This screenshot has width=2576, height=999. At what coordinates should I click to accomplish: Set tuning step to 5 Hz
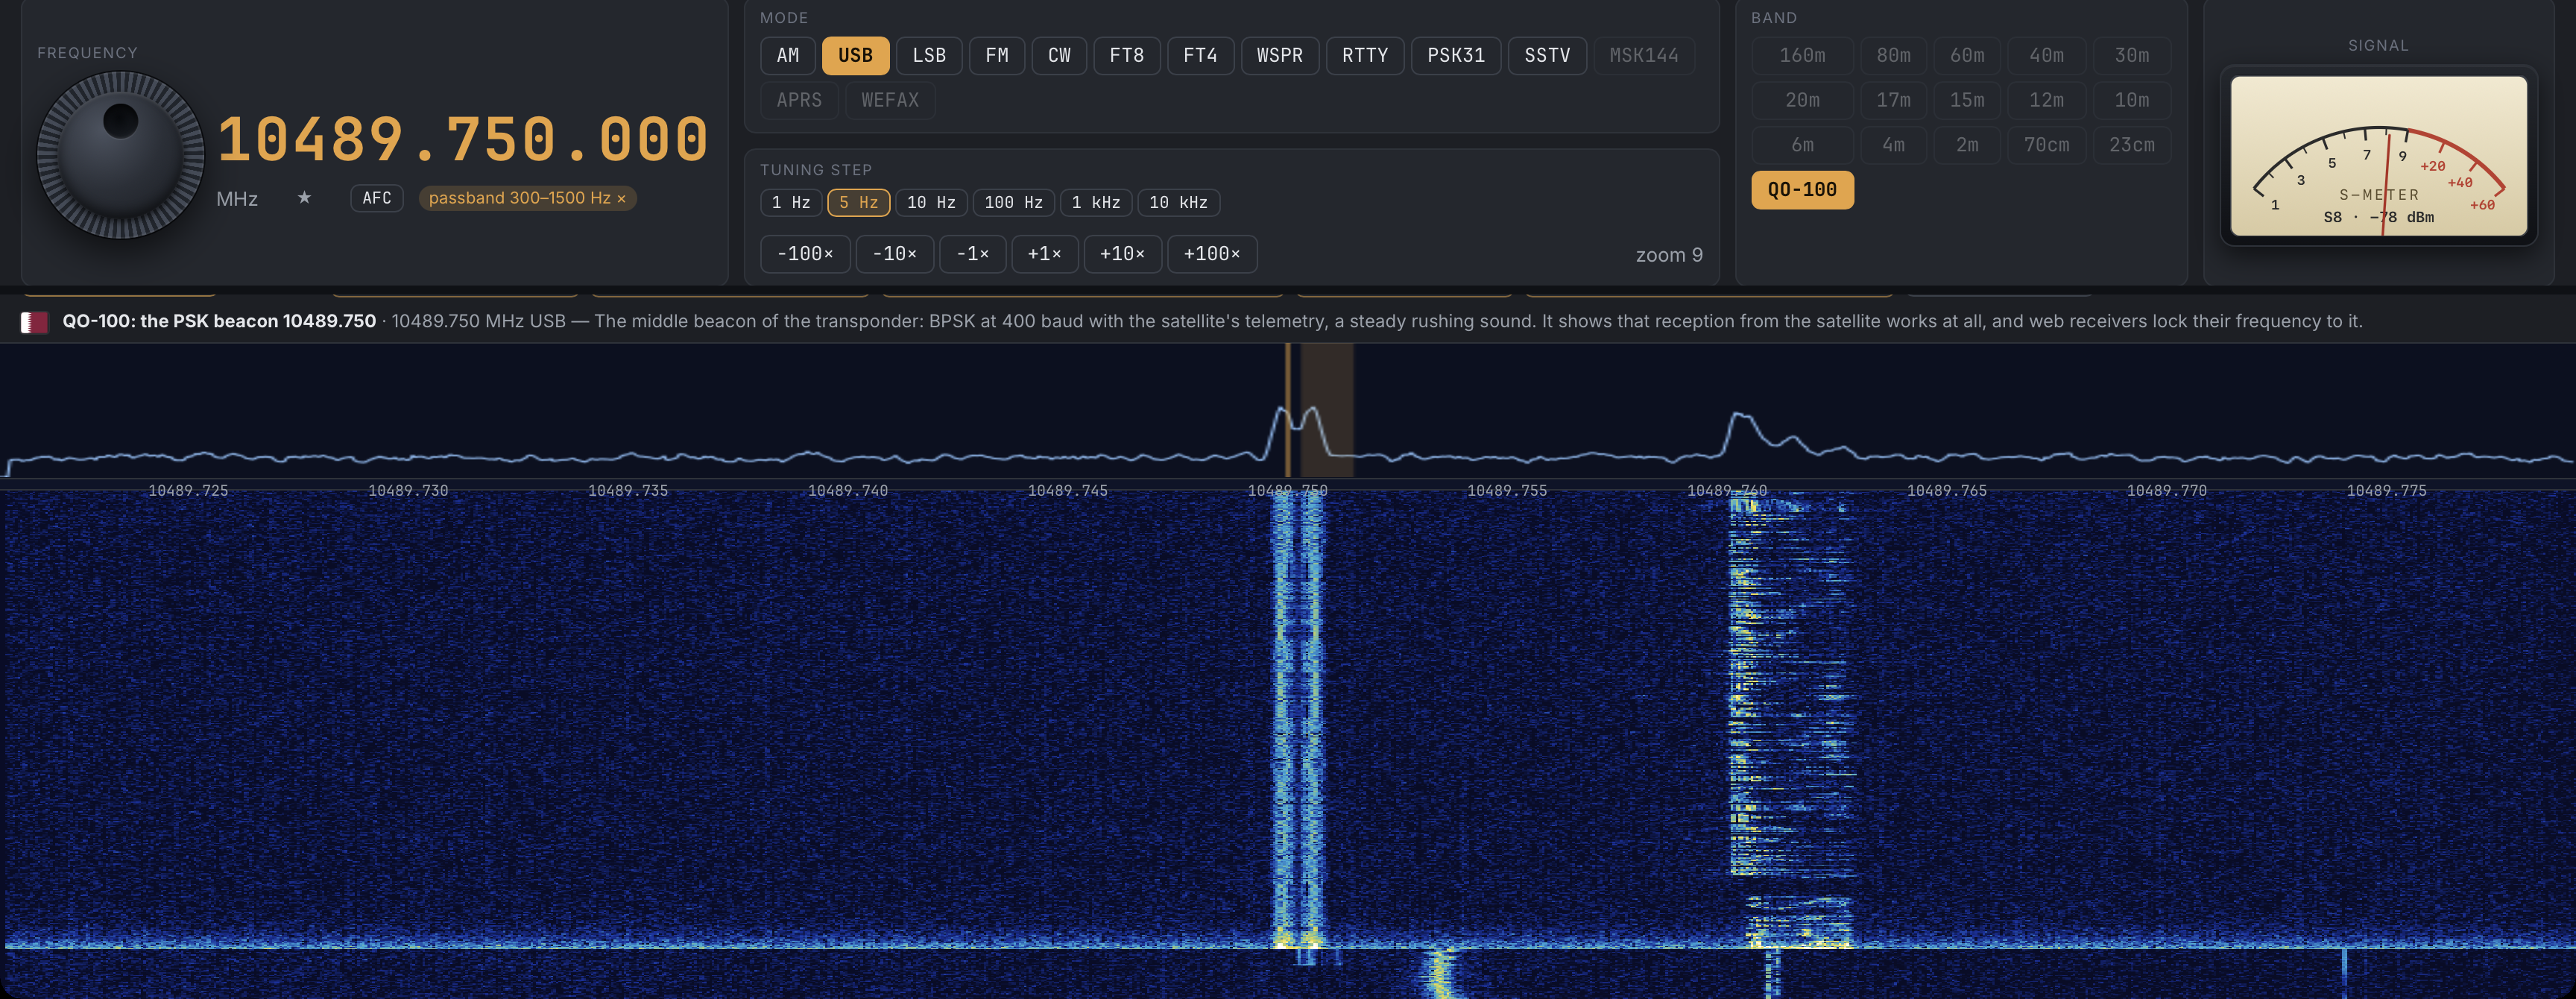(x=859, y=203)
